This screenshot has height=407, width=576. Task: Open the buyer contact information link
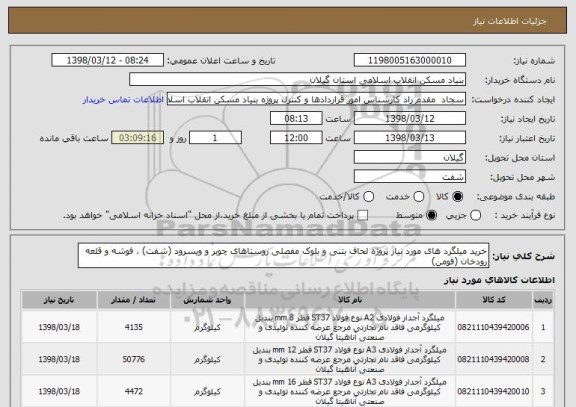tap(123, 100)
